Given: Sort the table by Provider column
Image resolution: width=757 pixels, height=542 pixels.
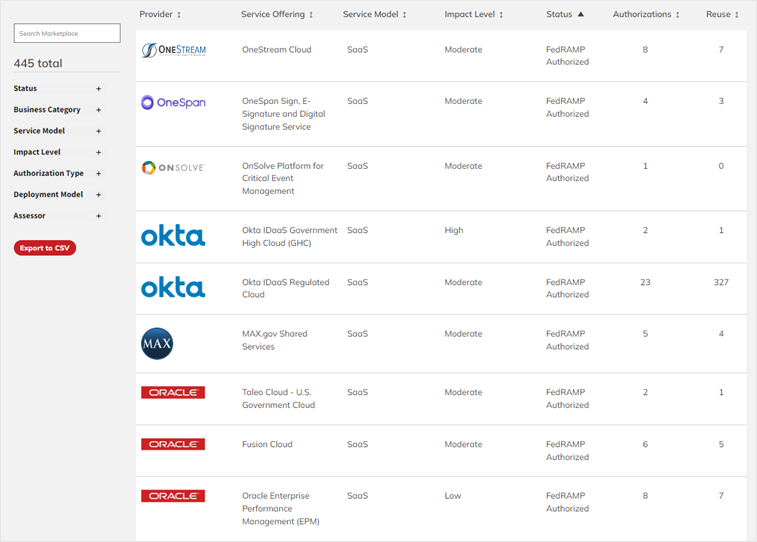Looking at the screenshot, I should click(160, 15).
